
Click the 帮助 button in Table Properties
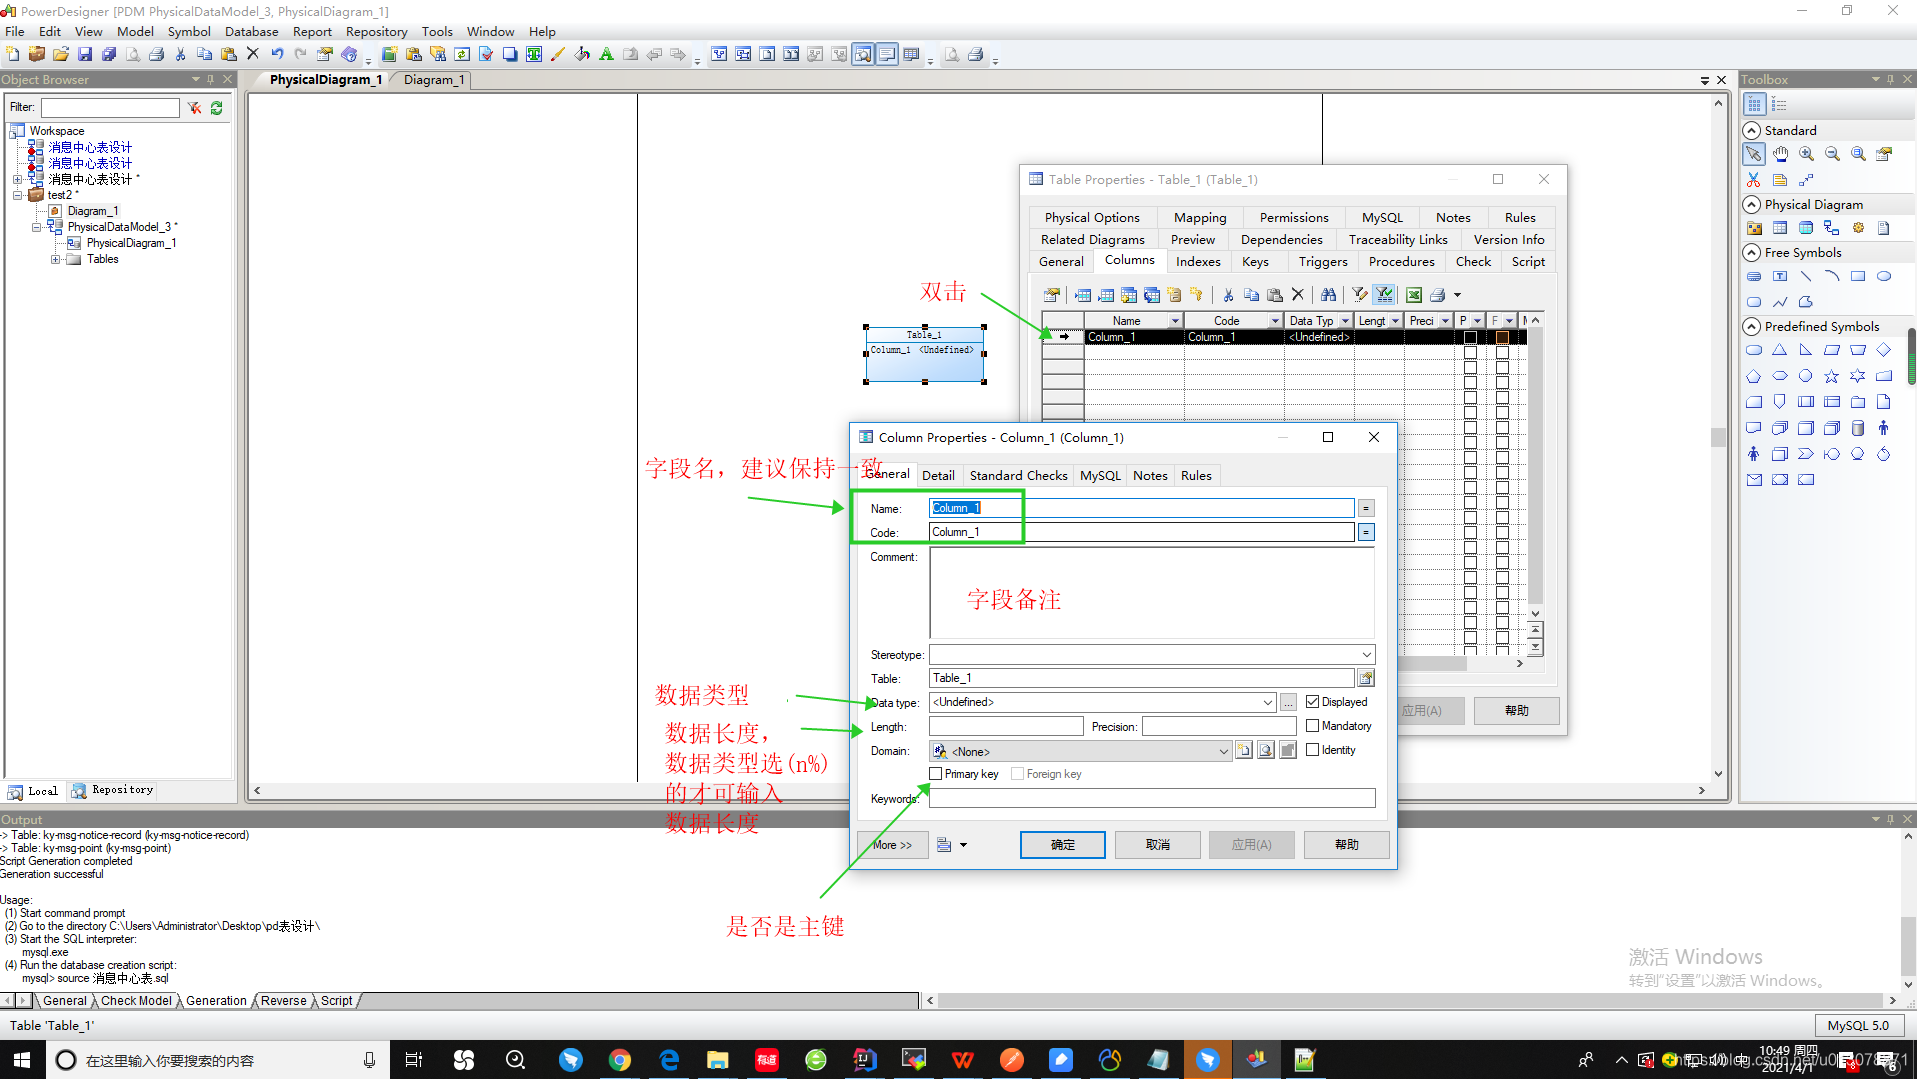click(x=1516, y=711)
